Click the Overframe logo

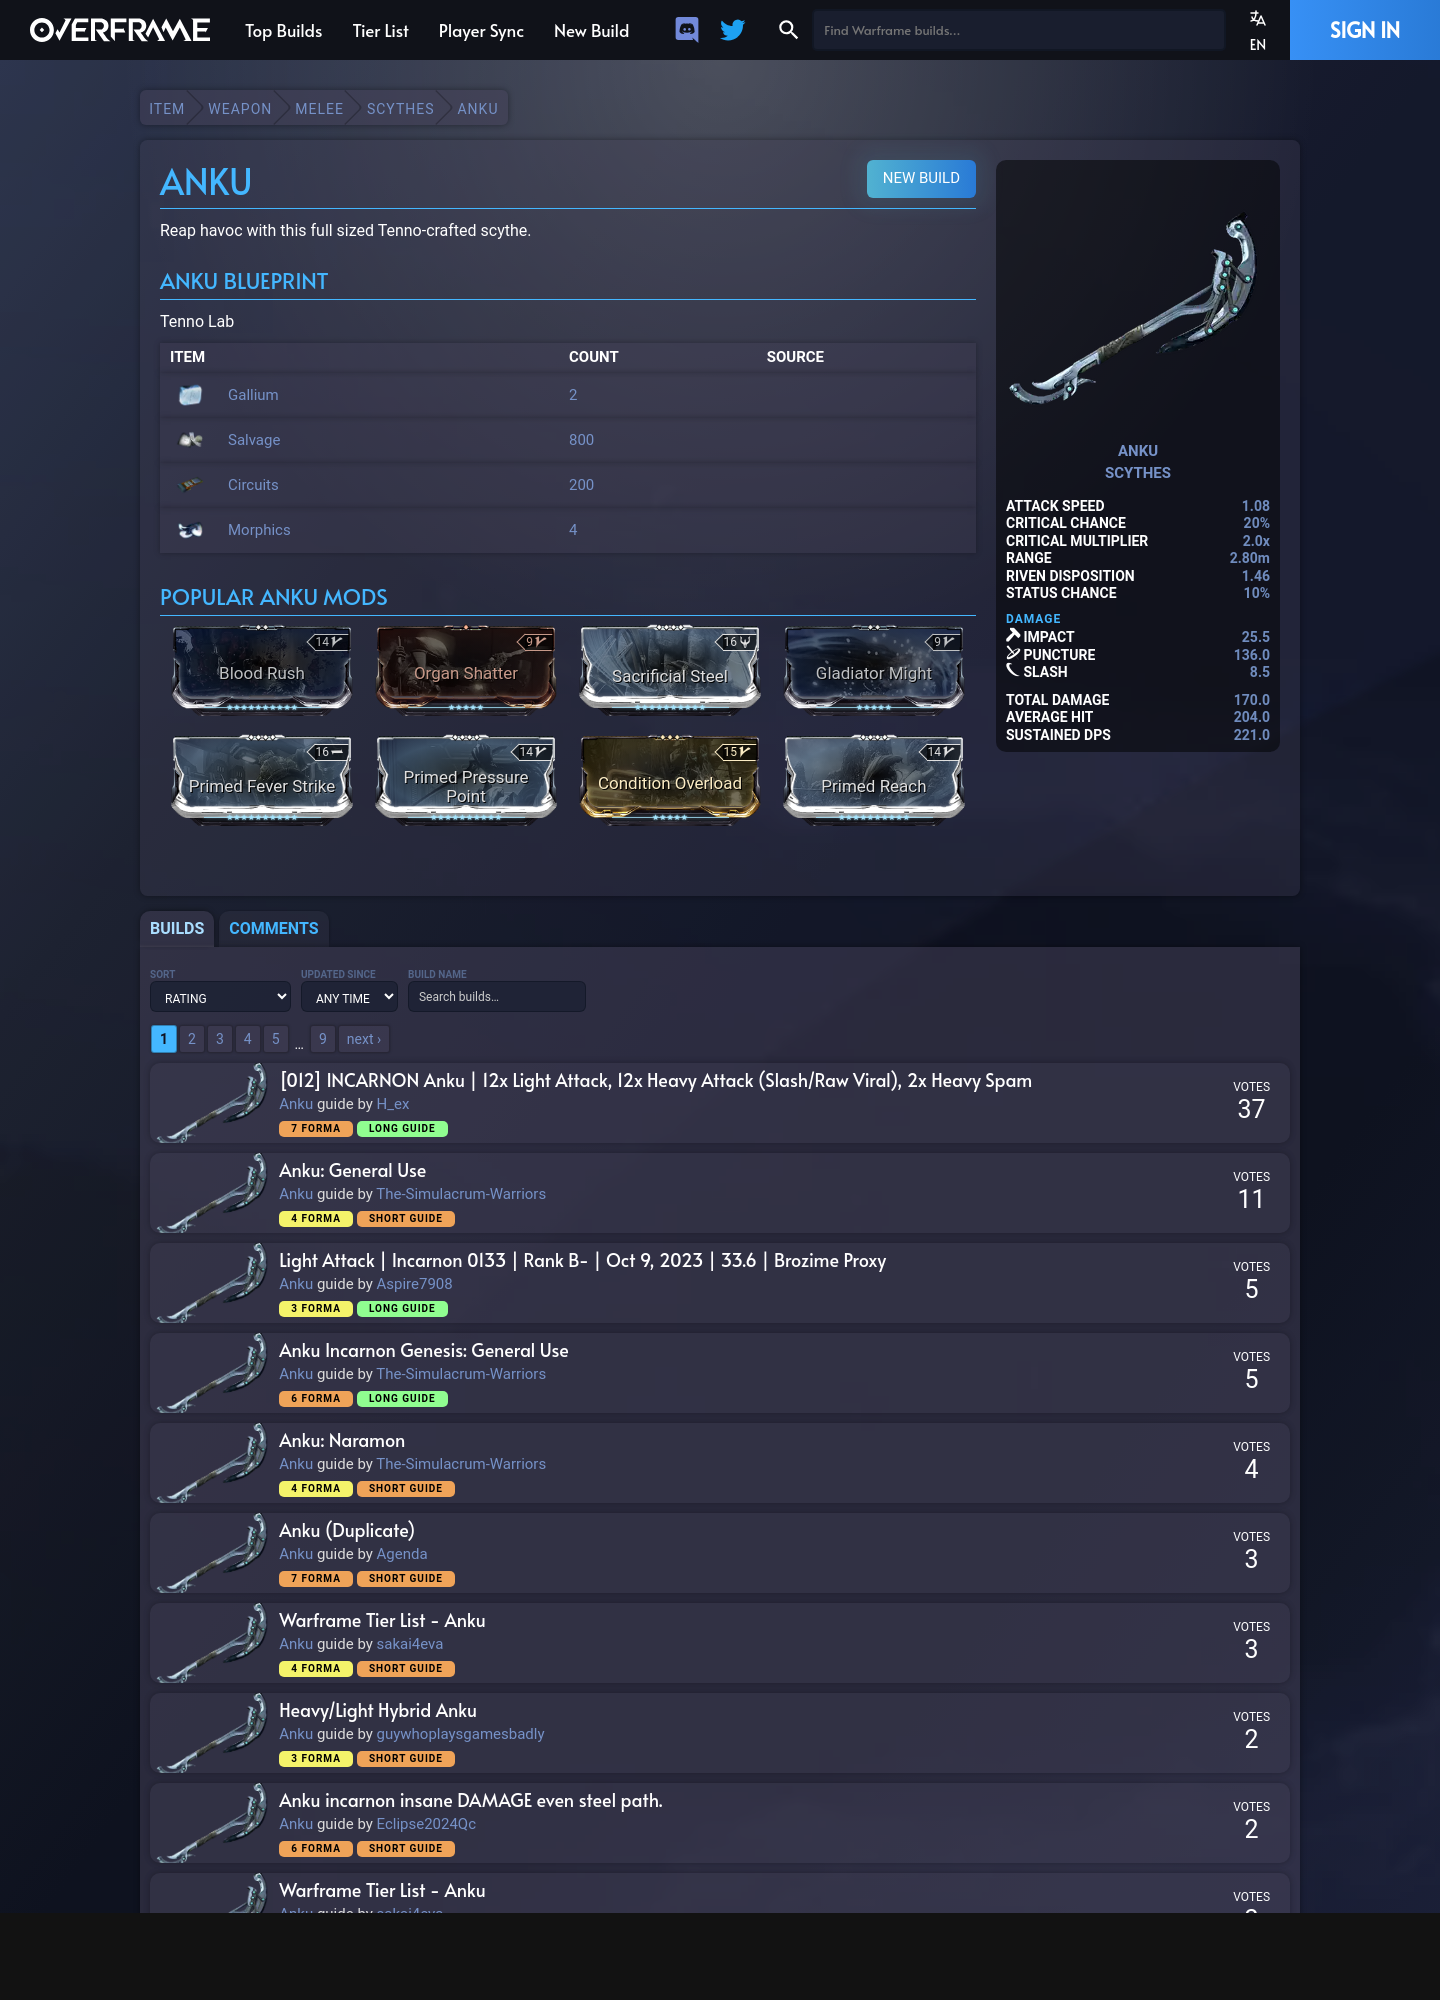[120, 30]
